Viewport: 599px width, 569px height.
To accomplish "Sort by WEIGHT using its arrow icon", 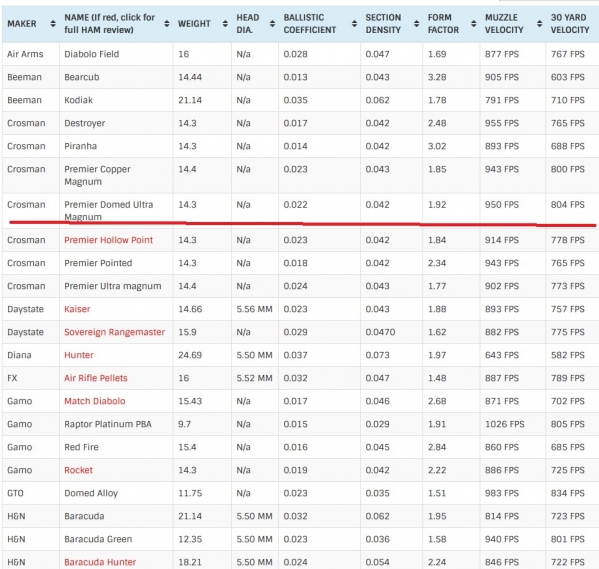I will [225, 24].
